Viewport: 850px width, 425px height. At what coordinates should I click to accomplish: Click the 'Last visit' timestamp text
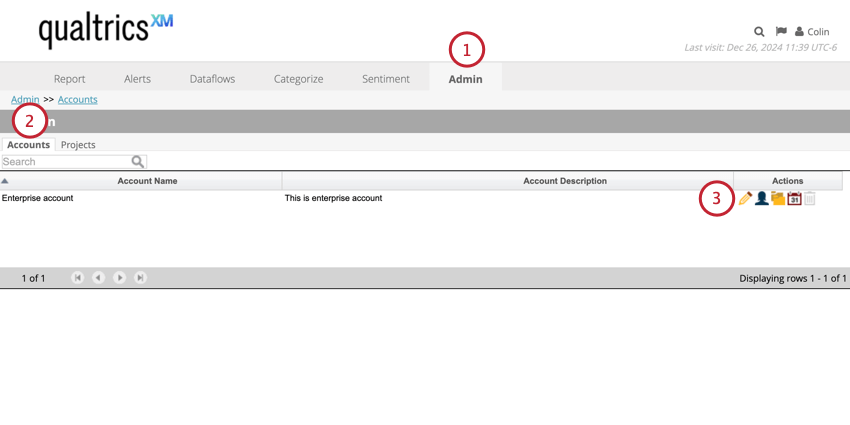click(x=760, y=48)
